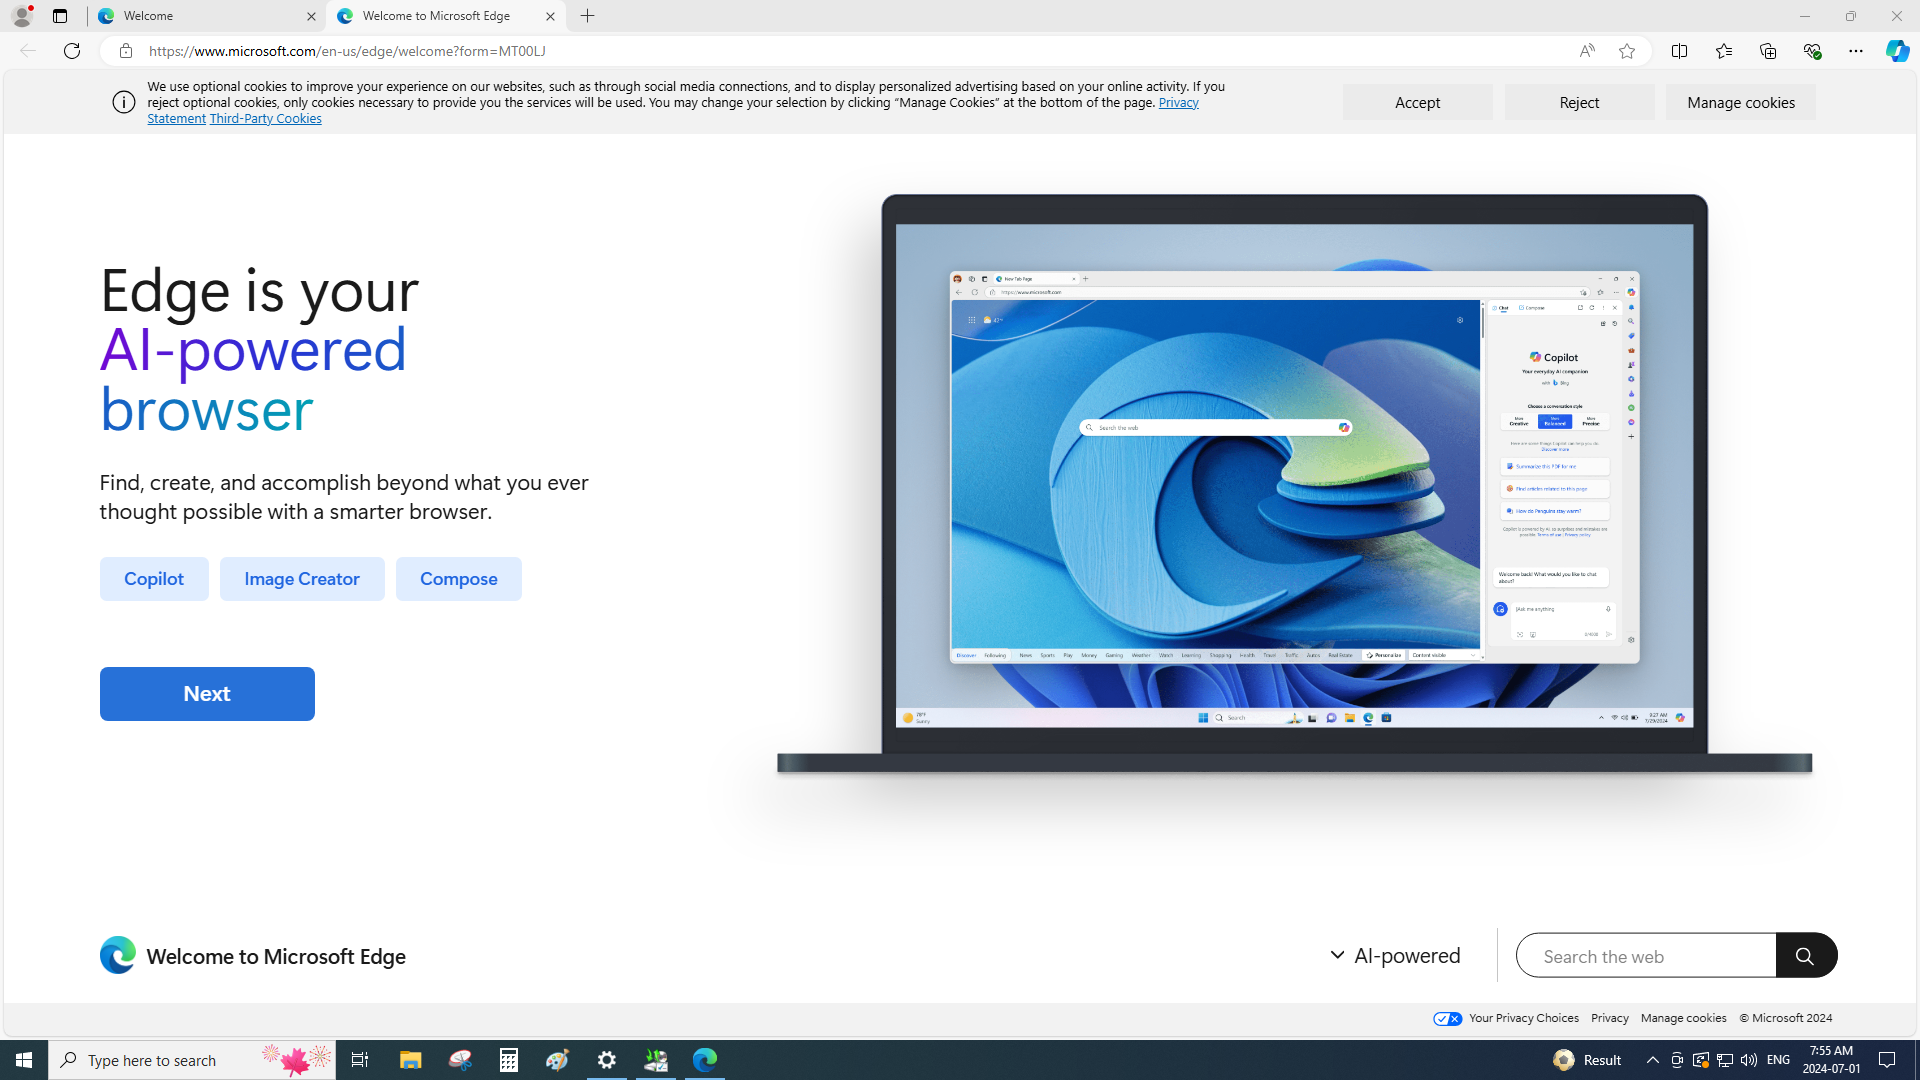Image resolution: width=1920 pixels, height=1080 pixels.
Task: Show hidden system tray icons
Action: (x=1652, y=1060)
